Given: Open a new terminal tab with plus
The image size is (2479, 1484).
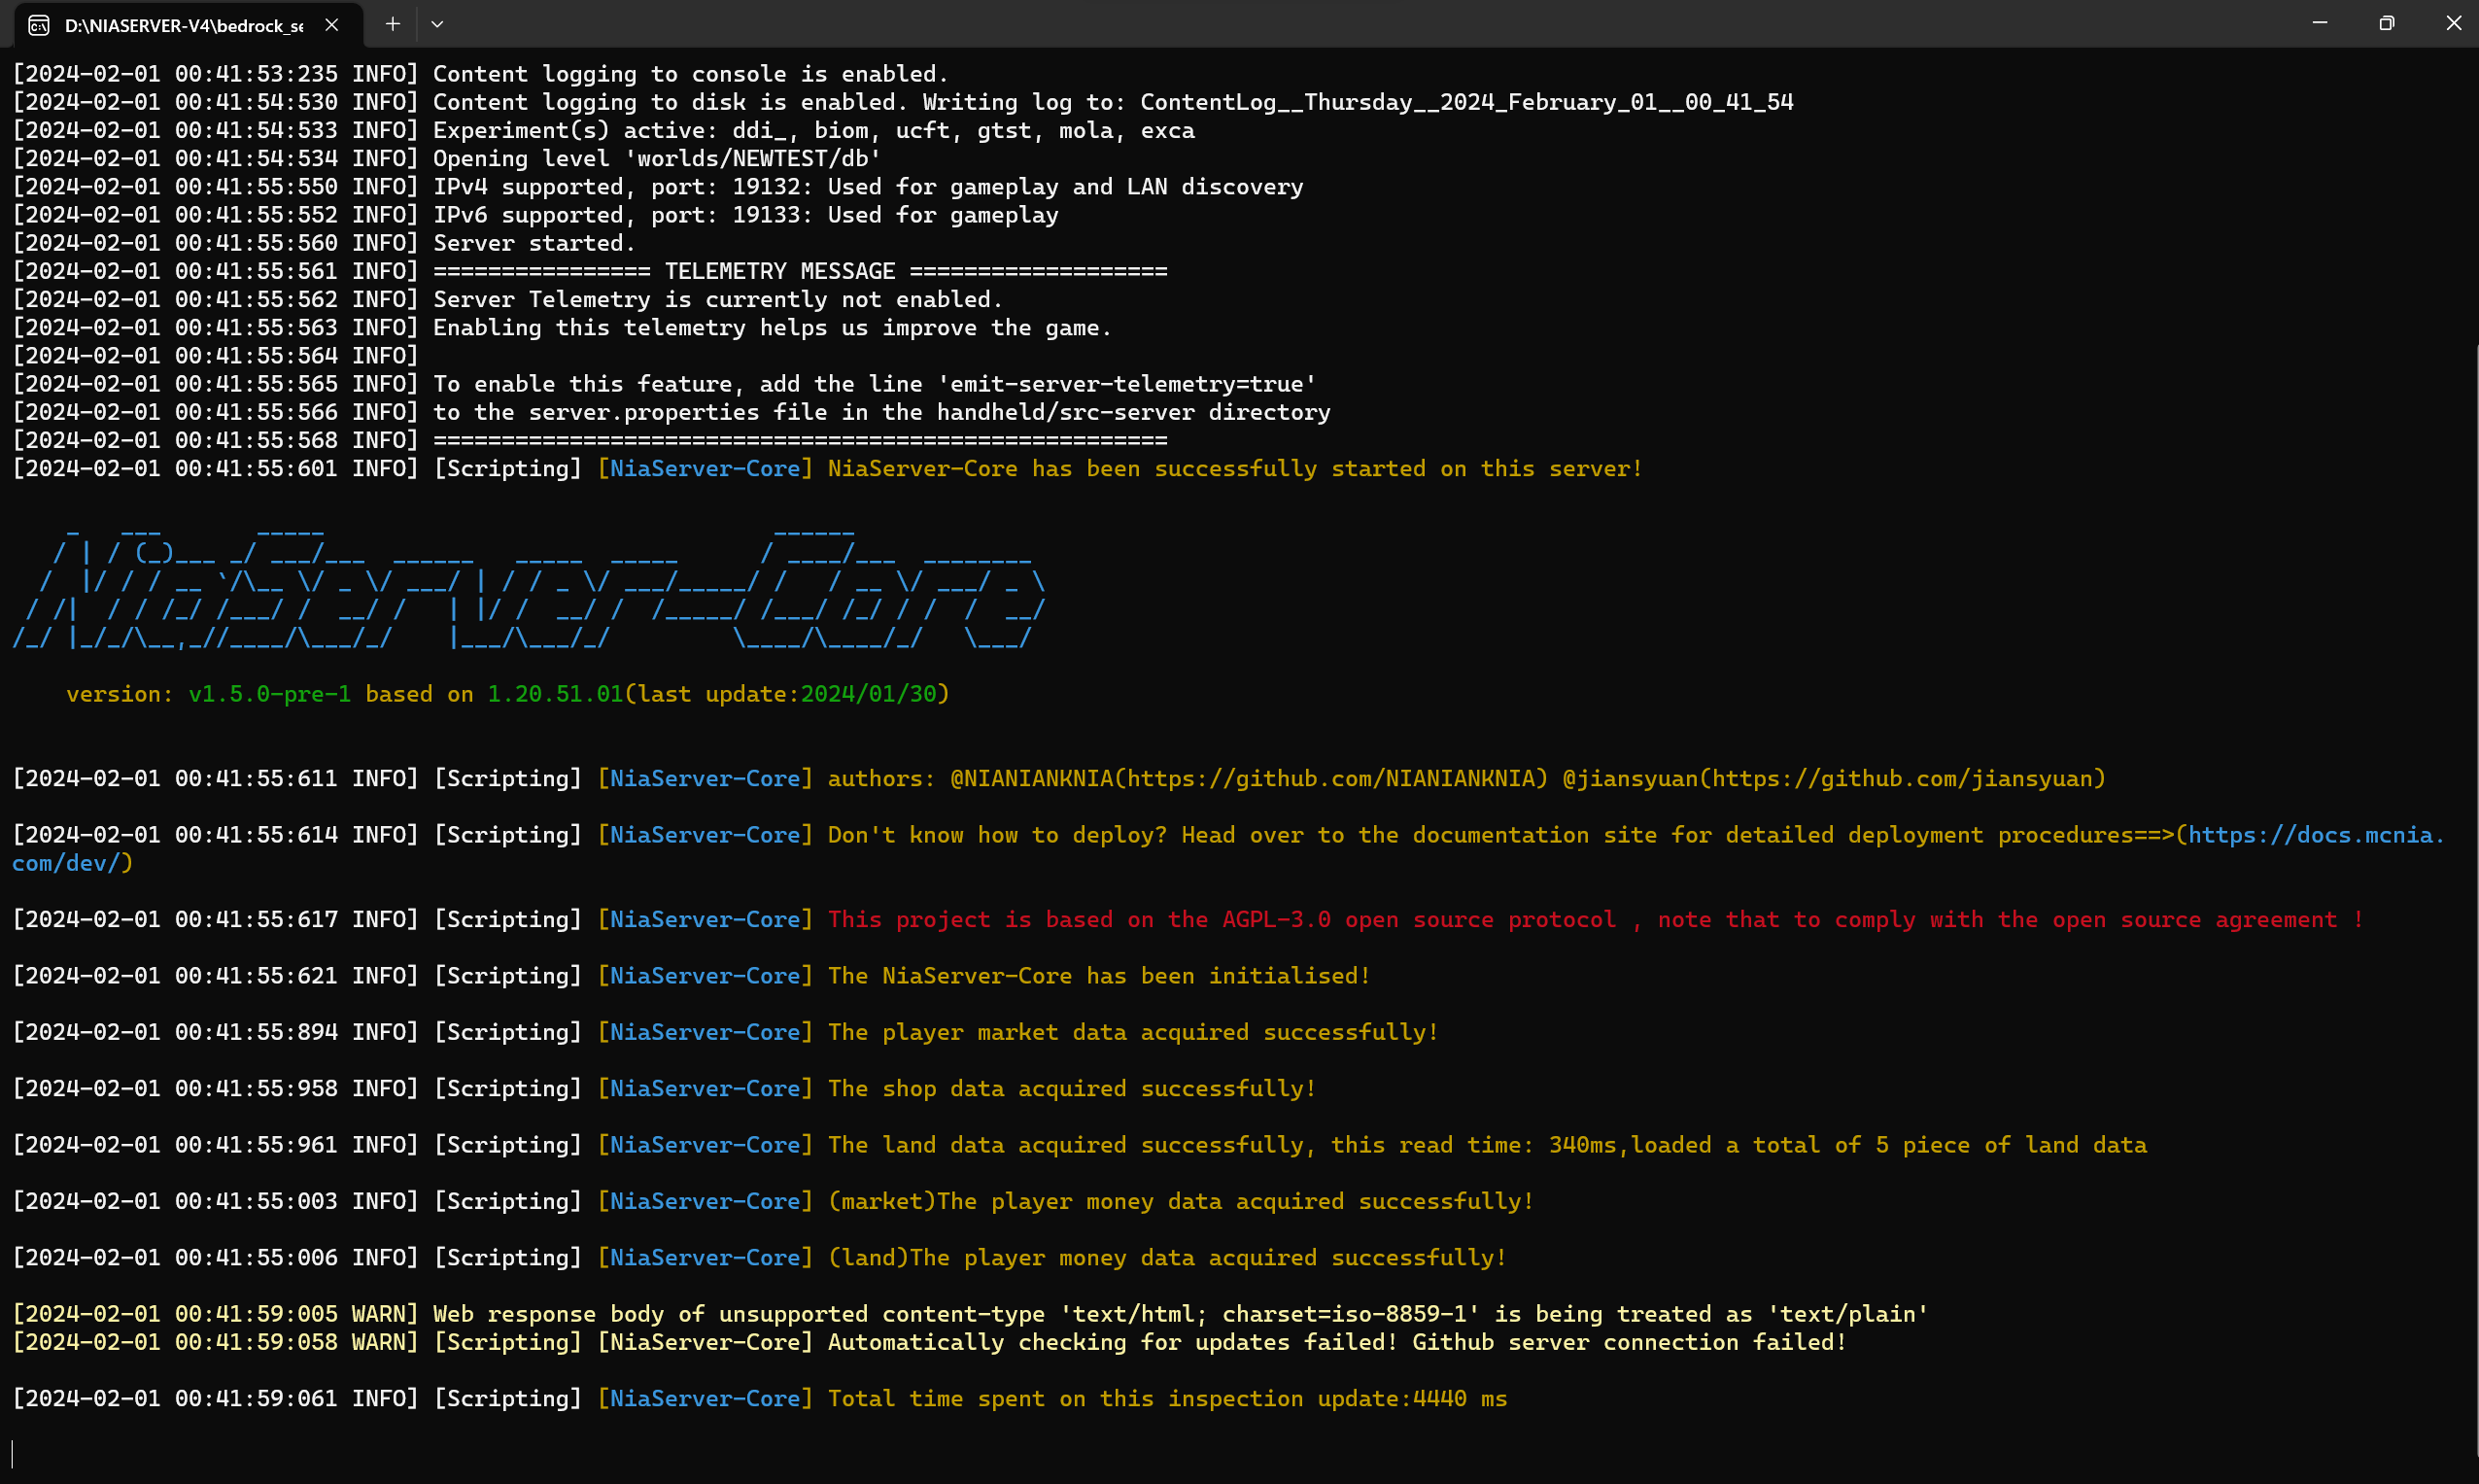Looking at the screenshot, I should tap(393, 24).
